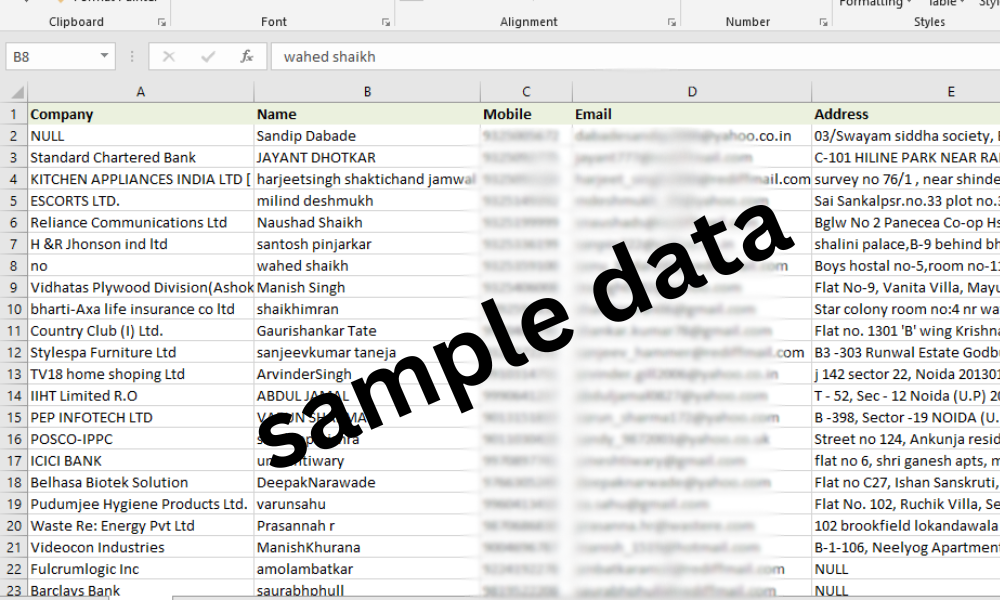Click the Pudumjee Hygiene Products Ltd. cell
The image size is (1000, 600).
coord(141,504)
